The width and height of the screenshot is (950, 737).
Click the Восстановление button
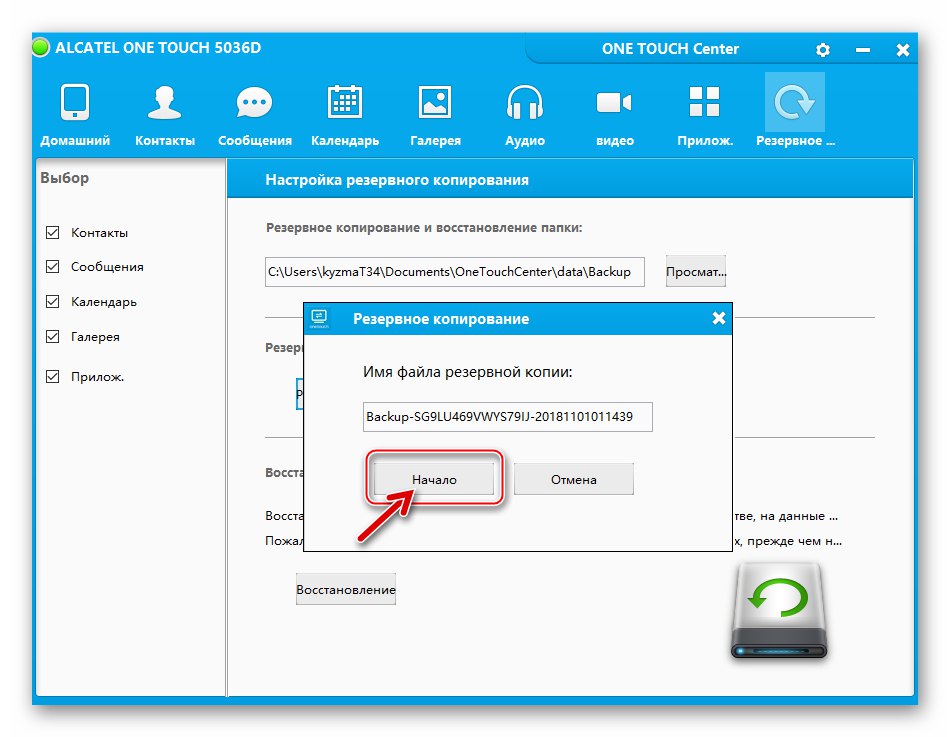coord(346,589)
